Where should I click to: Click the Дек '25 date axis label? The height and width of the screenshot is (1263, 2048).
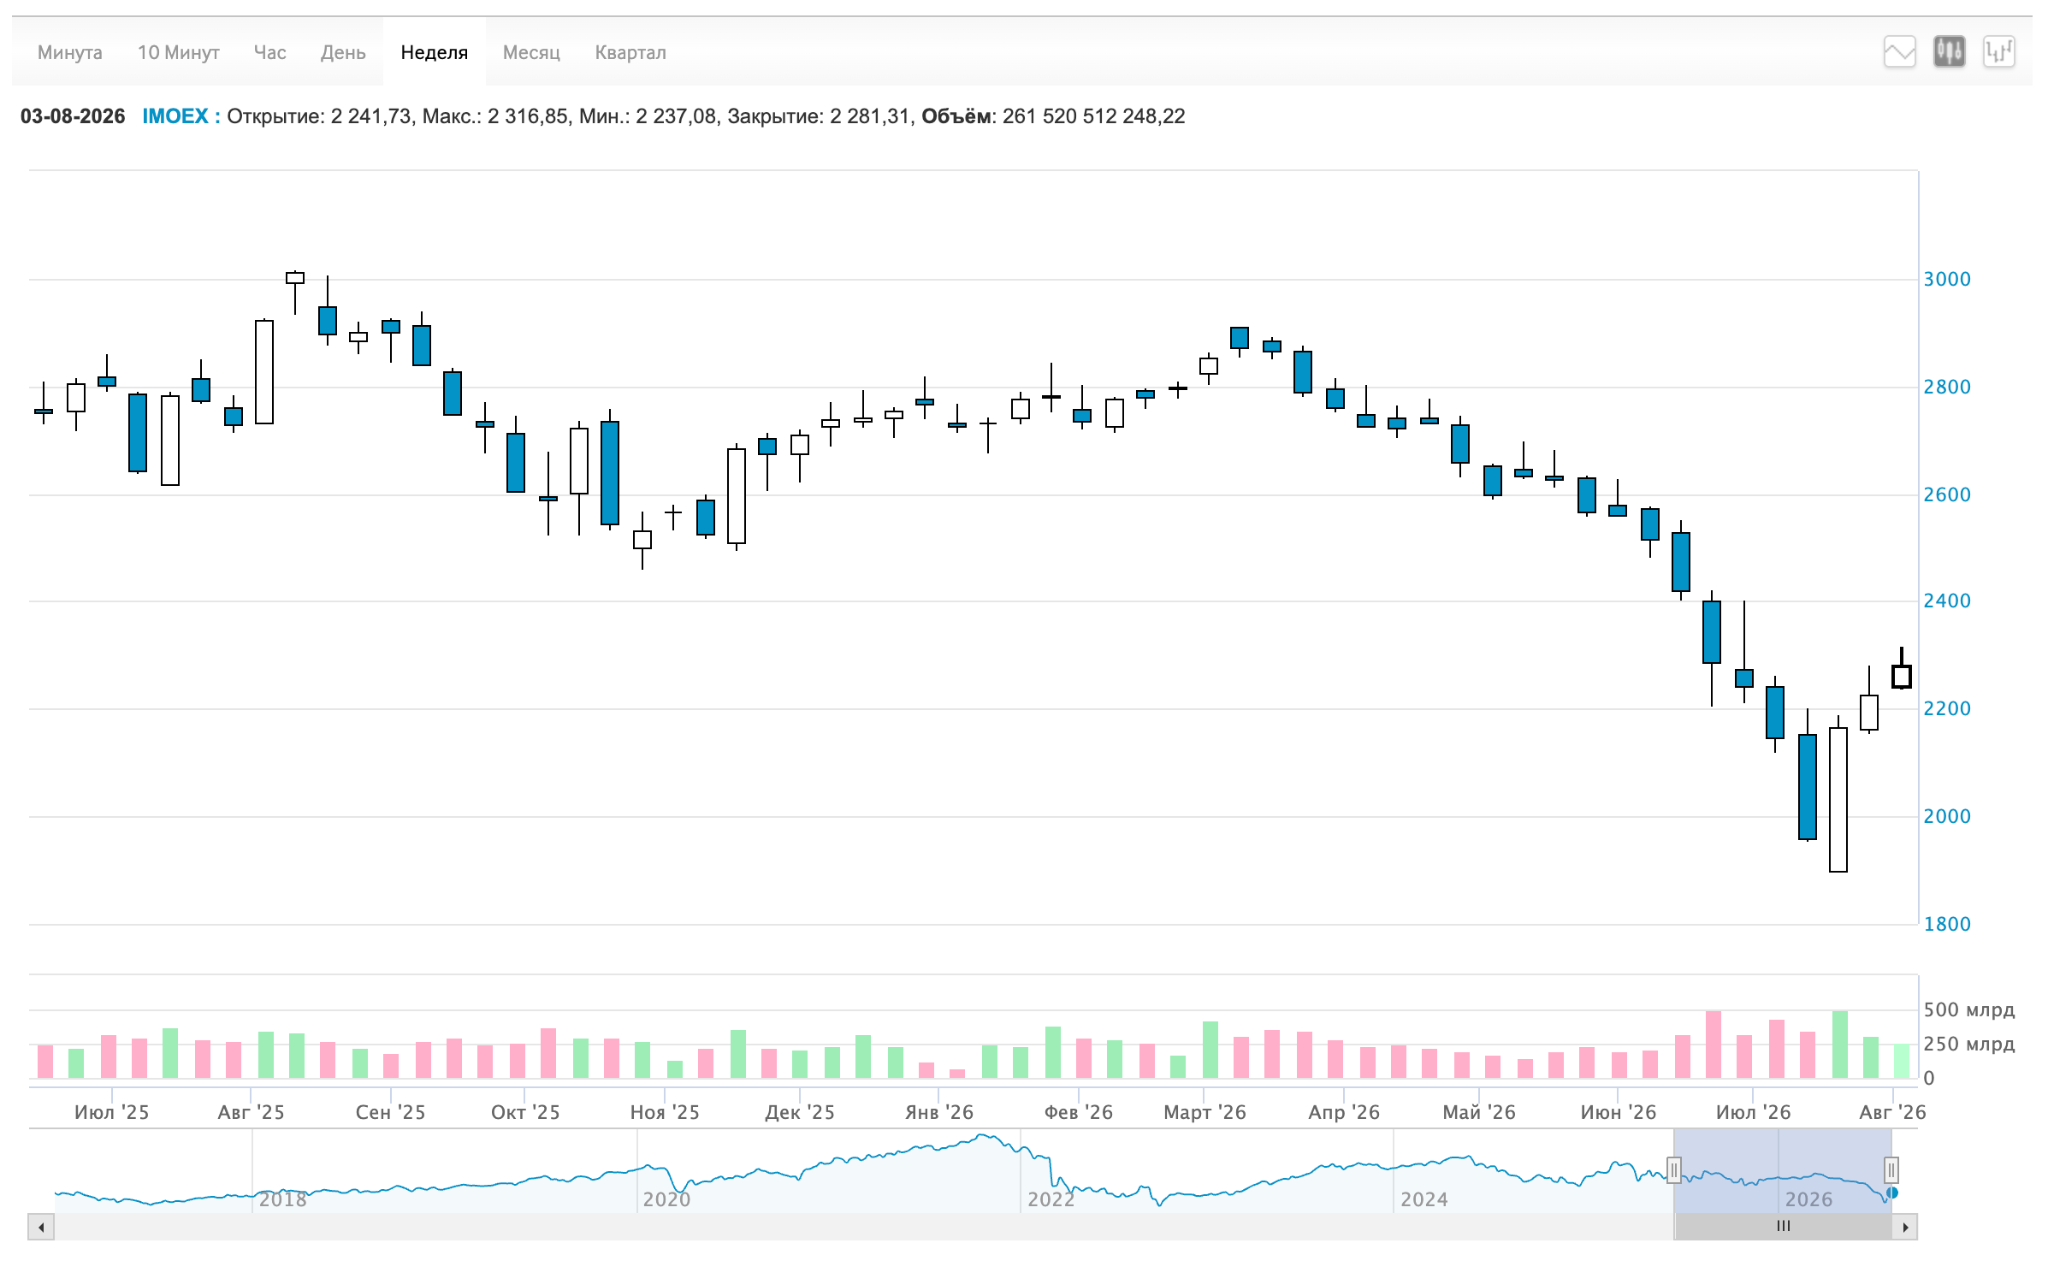point(799,1112)
